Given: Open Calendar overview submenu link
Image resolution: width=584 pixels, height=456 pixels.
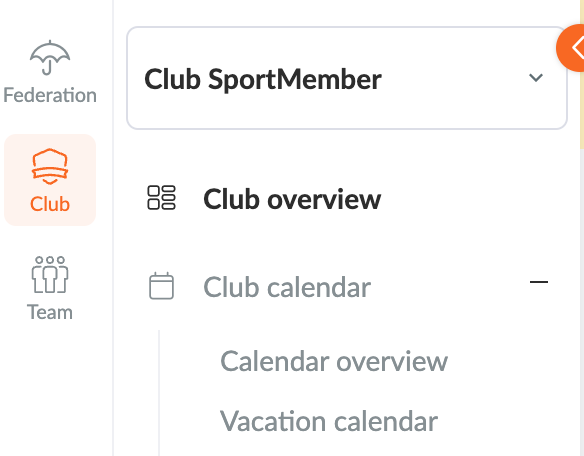Looking at the screenshot, I should click(x=334, y=361).
